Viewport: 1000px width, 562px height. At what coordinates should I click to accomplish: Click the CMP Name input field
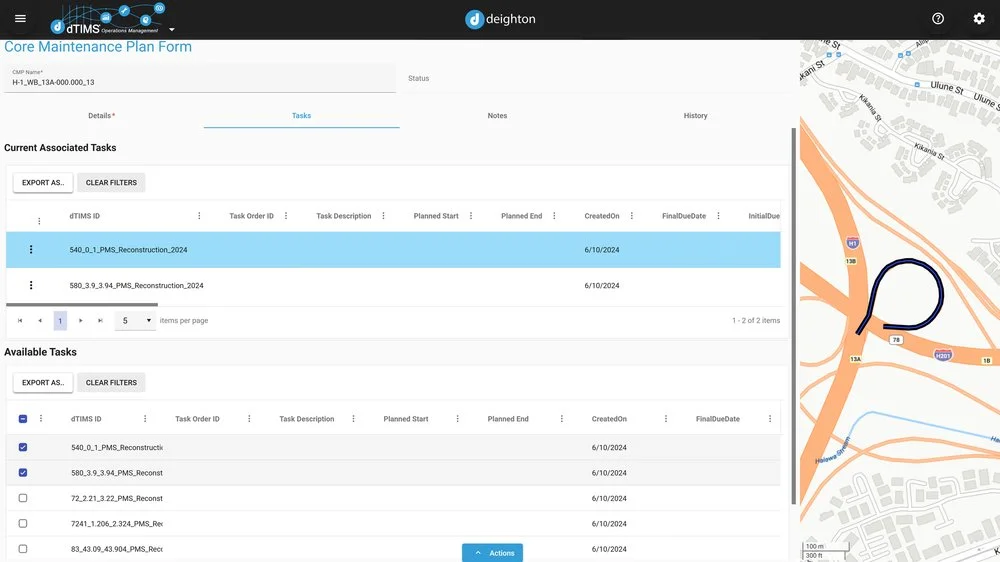200,79
